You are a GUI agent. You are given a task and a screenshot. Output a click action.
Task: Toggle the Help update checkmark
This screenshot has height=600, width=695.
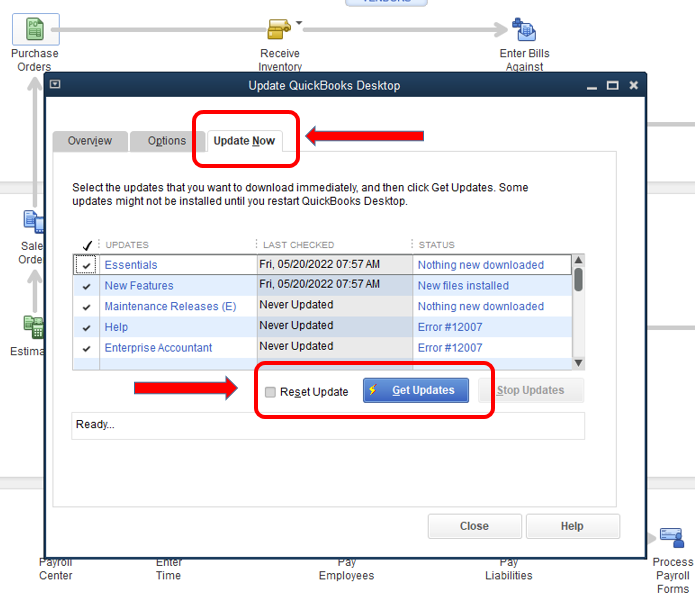86,327
